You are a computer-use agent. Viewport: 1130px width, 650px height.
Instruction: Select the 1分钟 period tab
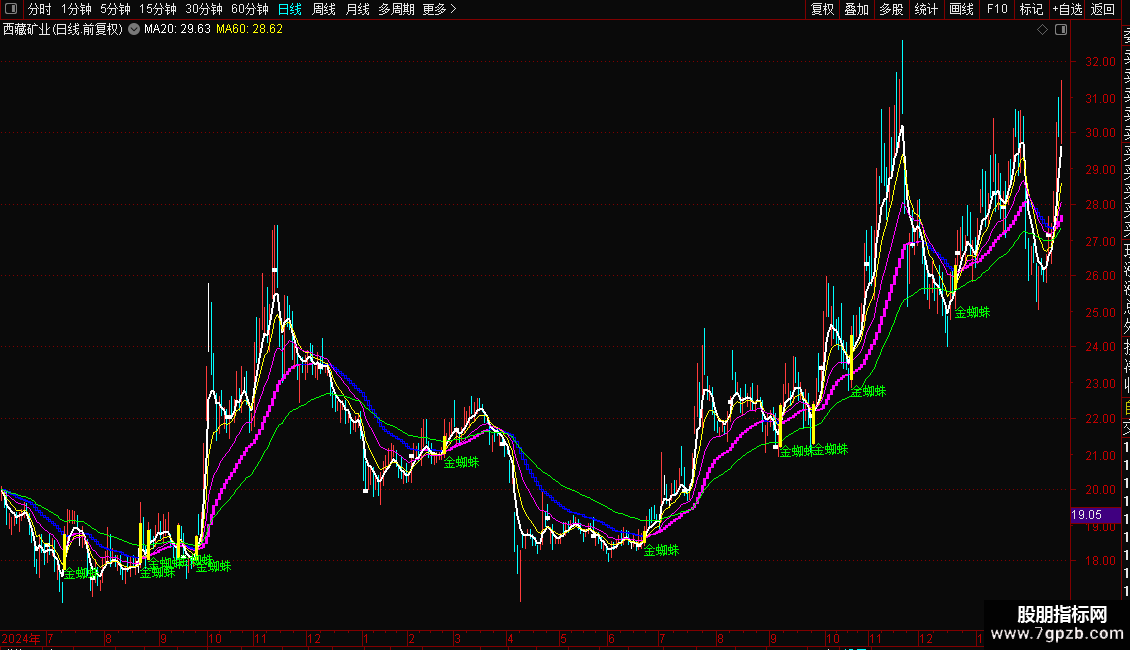(76, 9)
